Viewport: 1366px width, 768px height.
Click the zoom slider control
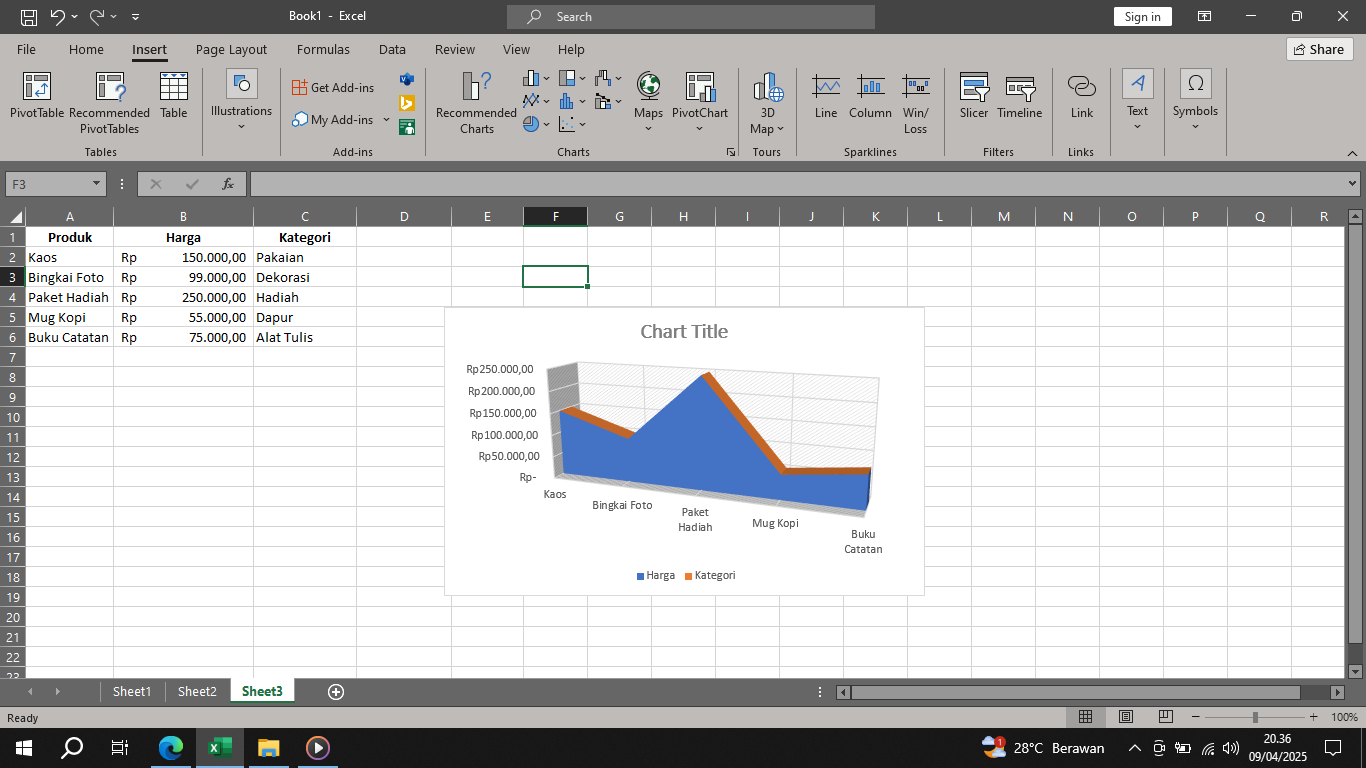1253,717
